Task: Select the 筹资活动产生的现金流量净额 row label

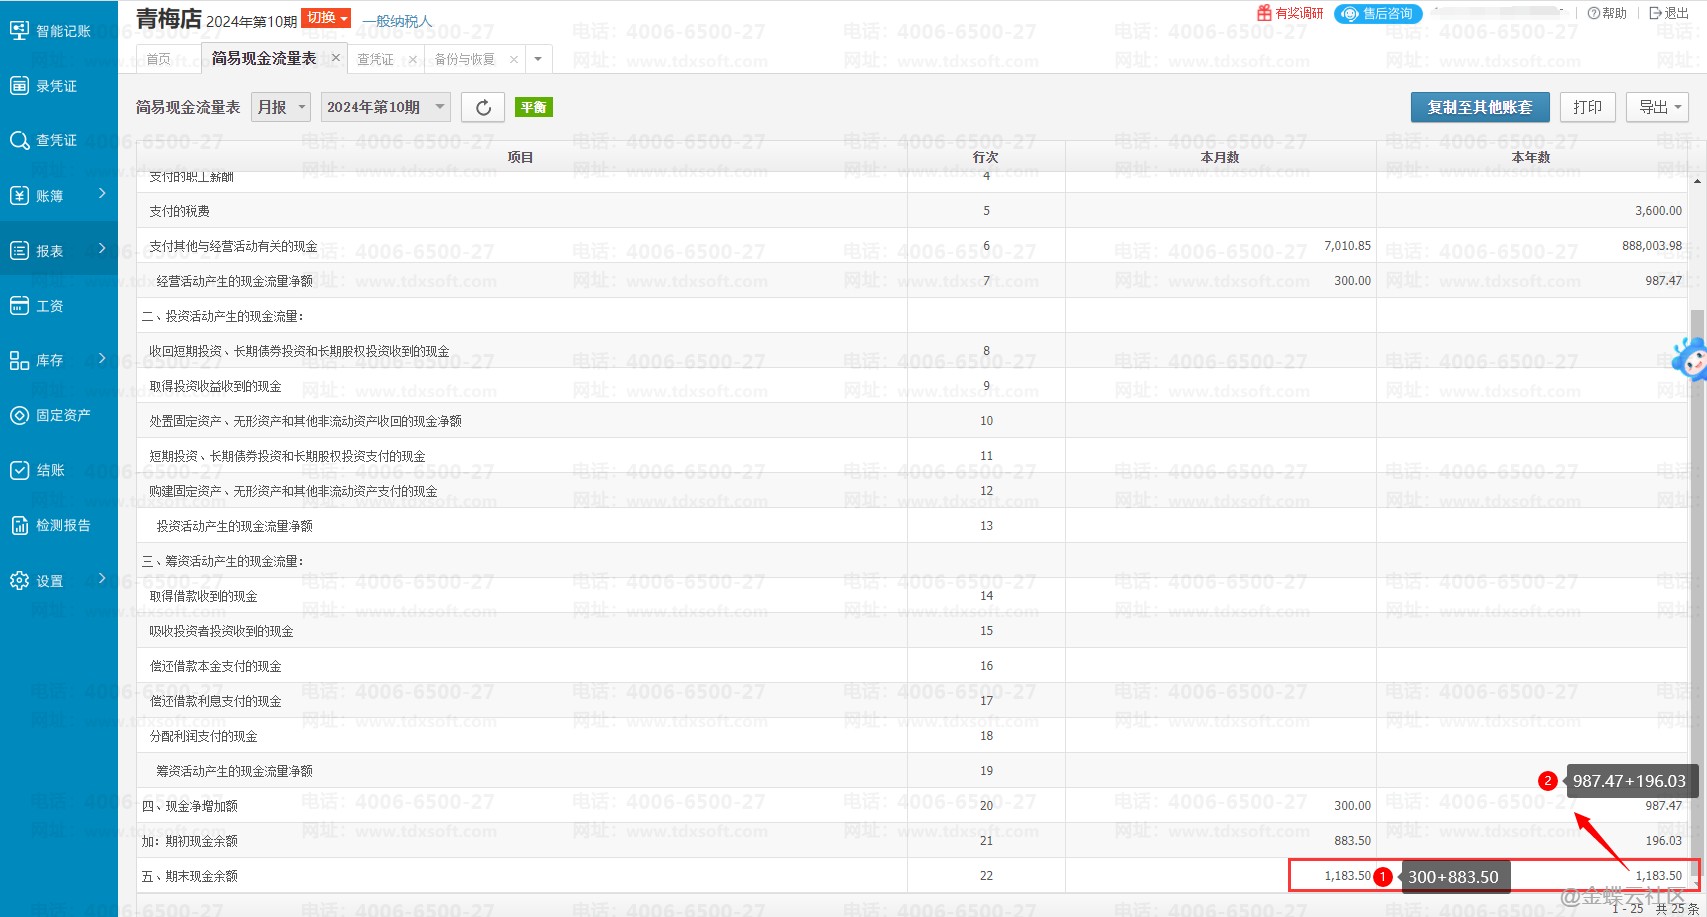Action: (x=235, y=771)
